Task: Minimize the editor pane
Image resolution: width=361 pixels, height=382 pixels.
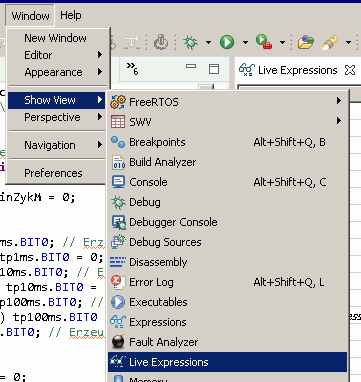Action: 191,66
